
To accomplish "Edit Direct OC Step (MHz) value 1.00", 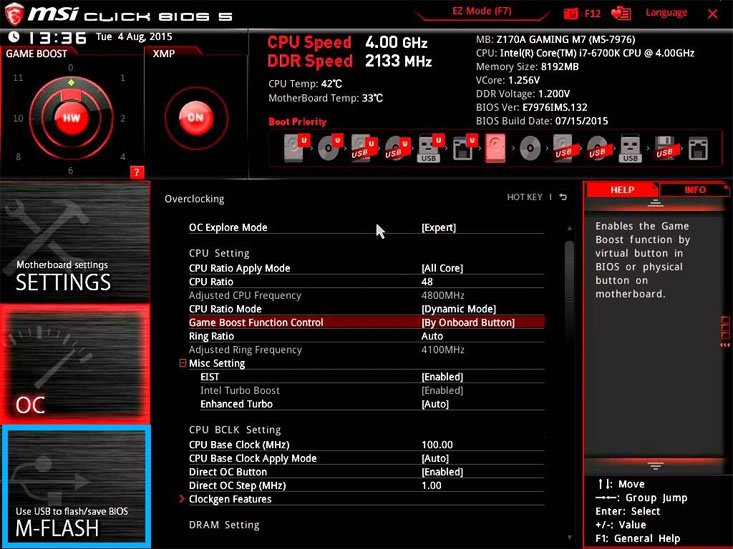I will coord(431,485).
